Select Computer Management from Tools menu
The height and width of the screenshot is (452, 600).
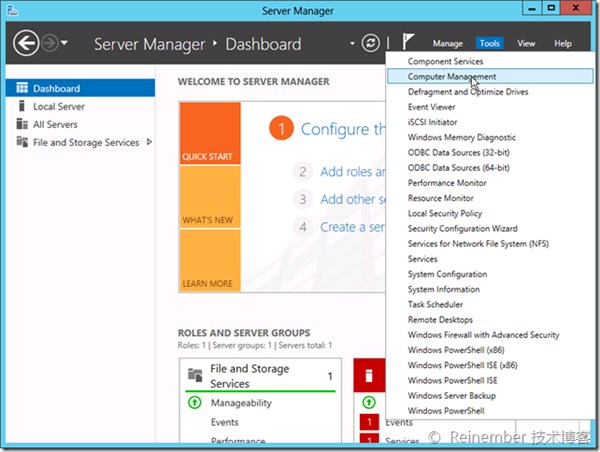[452, 77]
